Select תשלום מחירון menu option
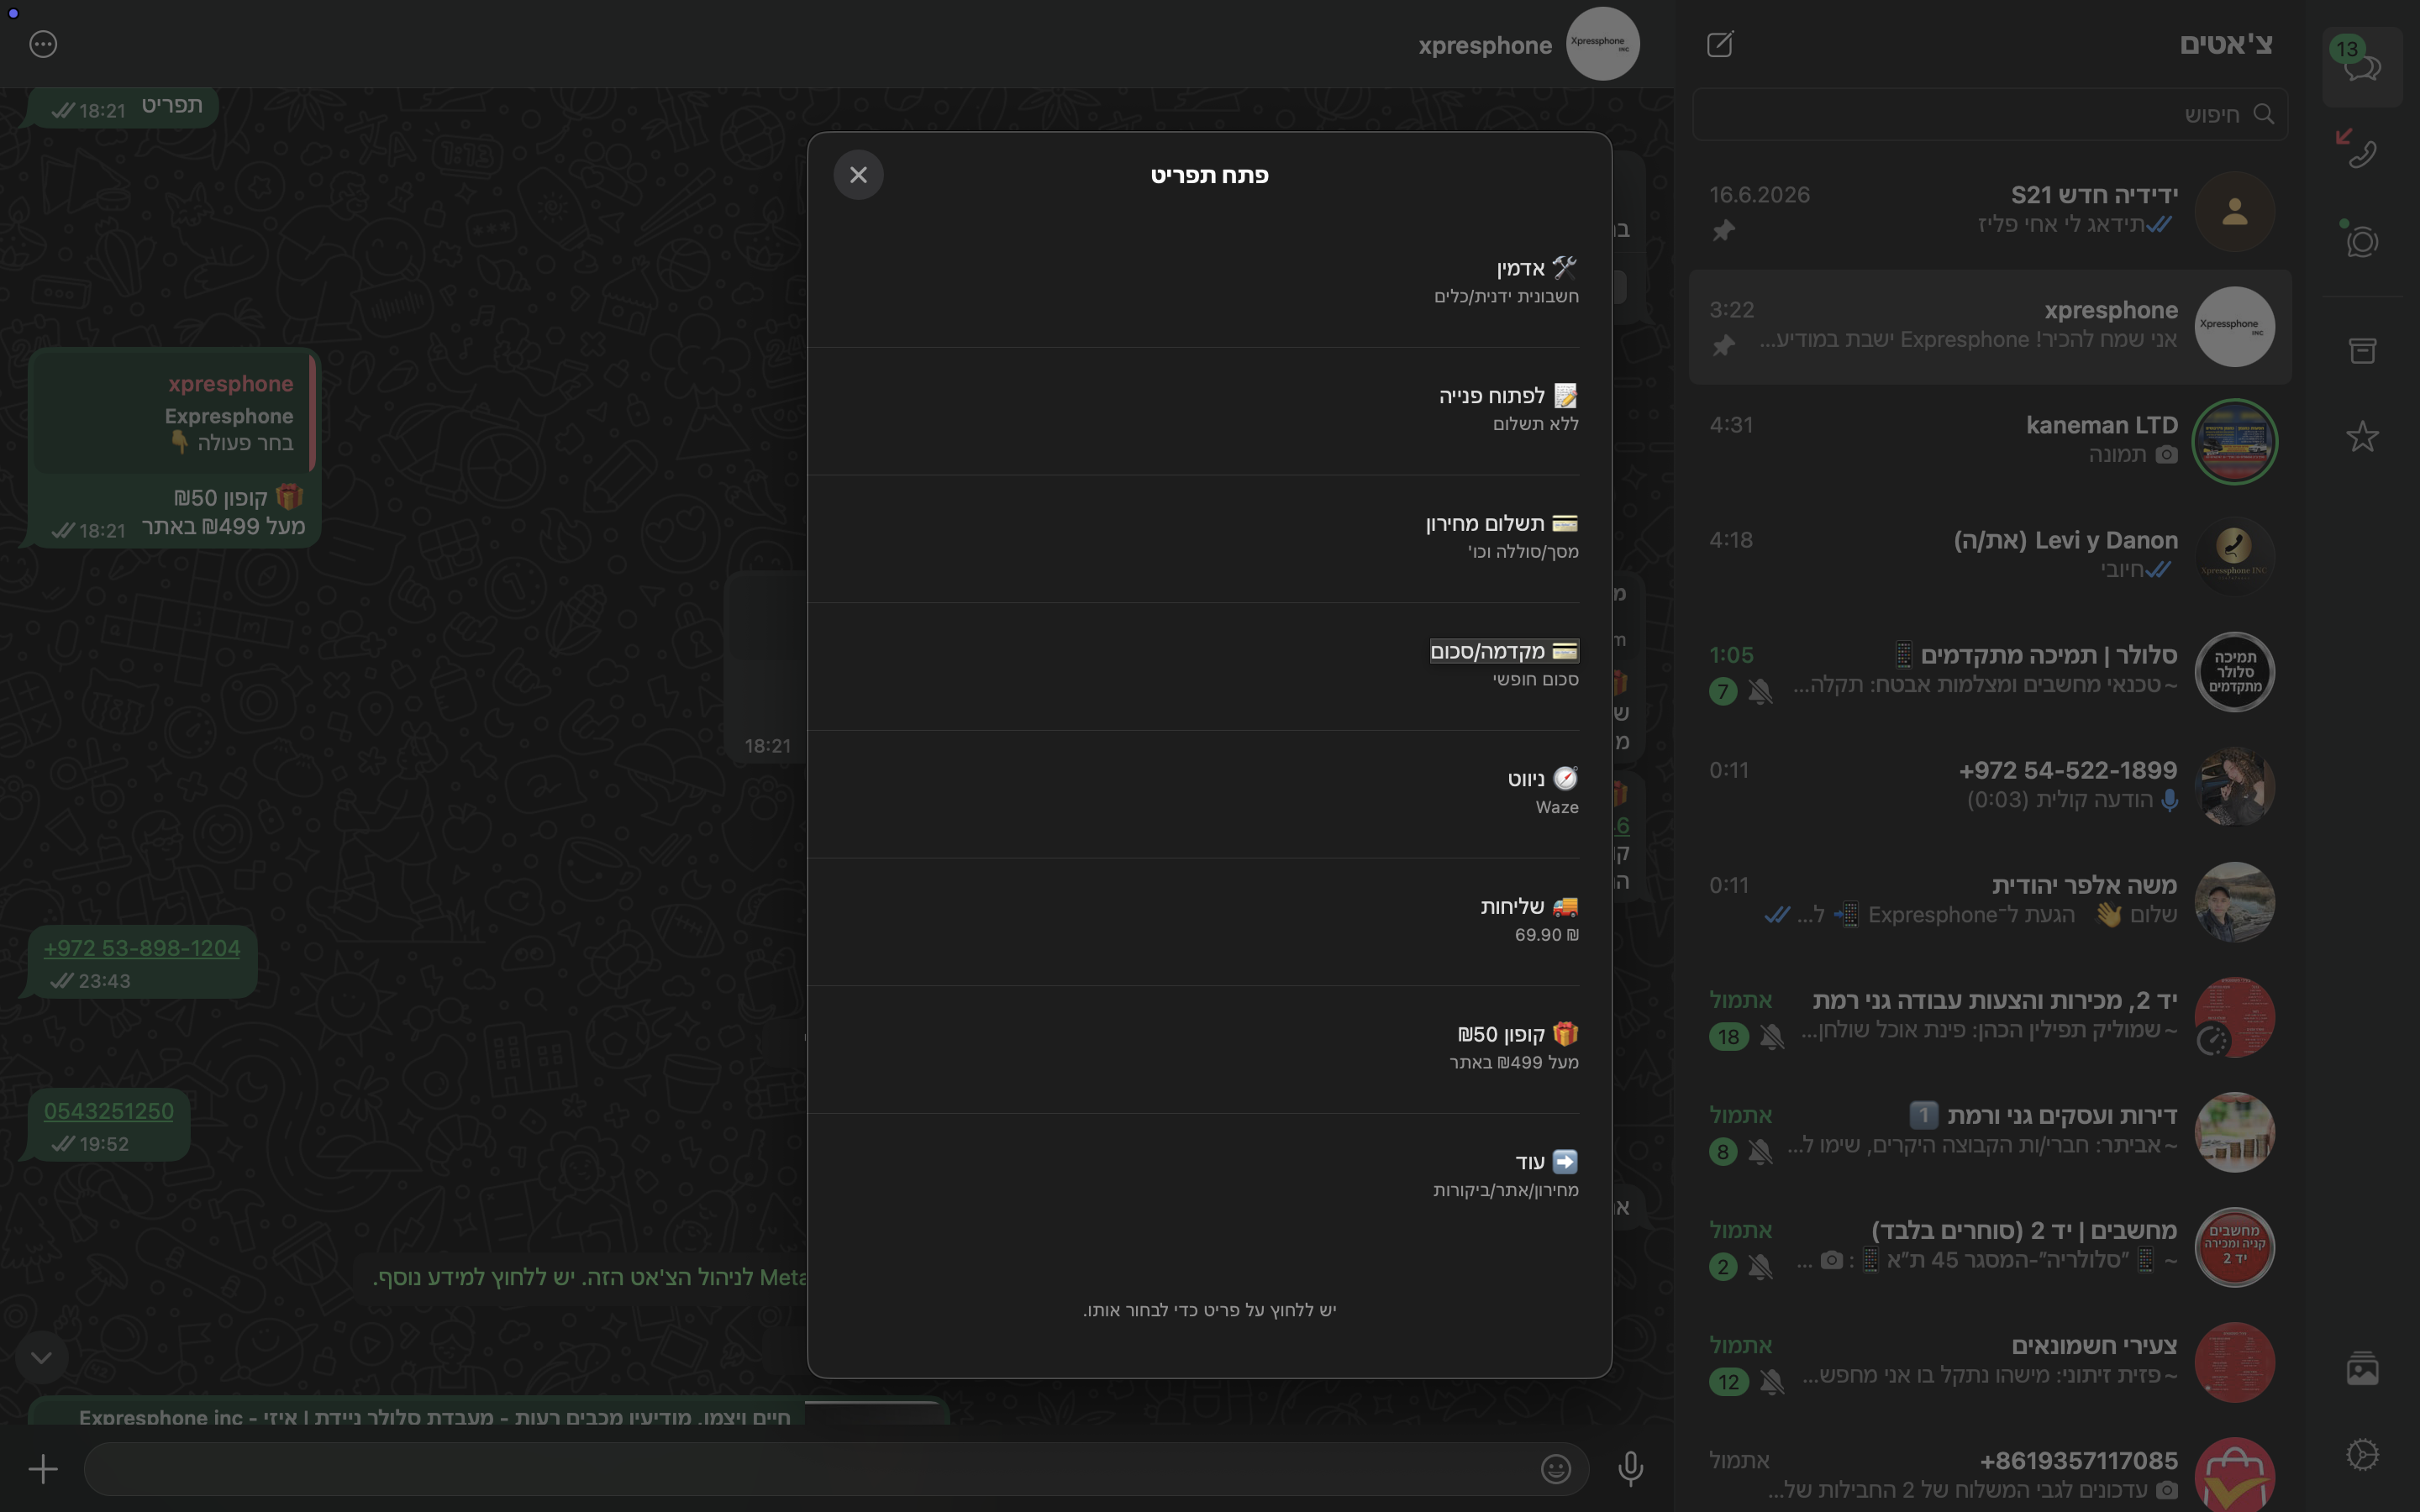 [1194, 539]
